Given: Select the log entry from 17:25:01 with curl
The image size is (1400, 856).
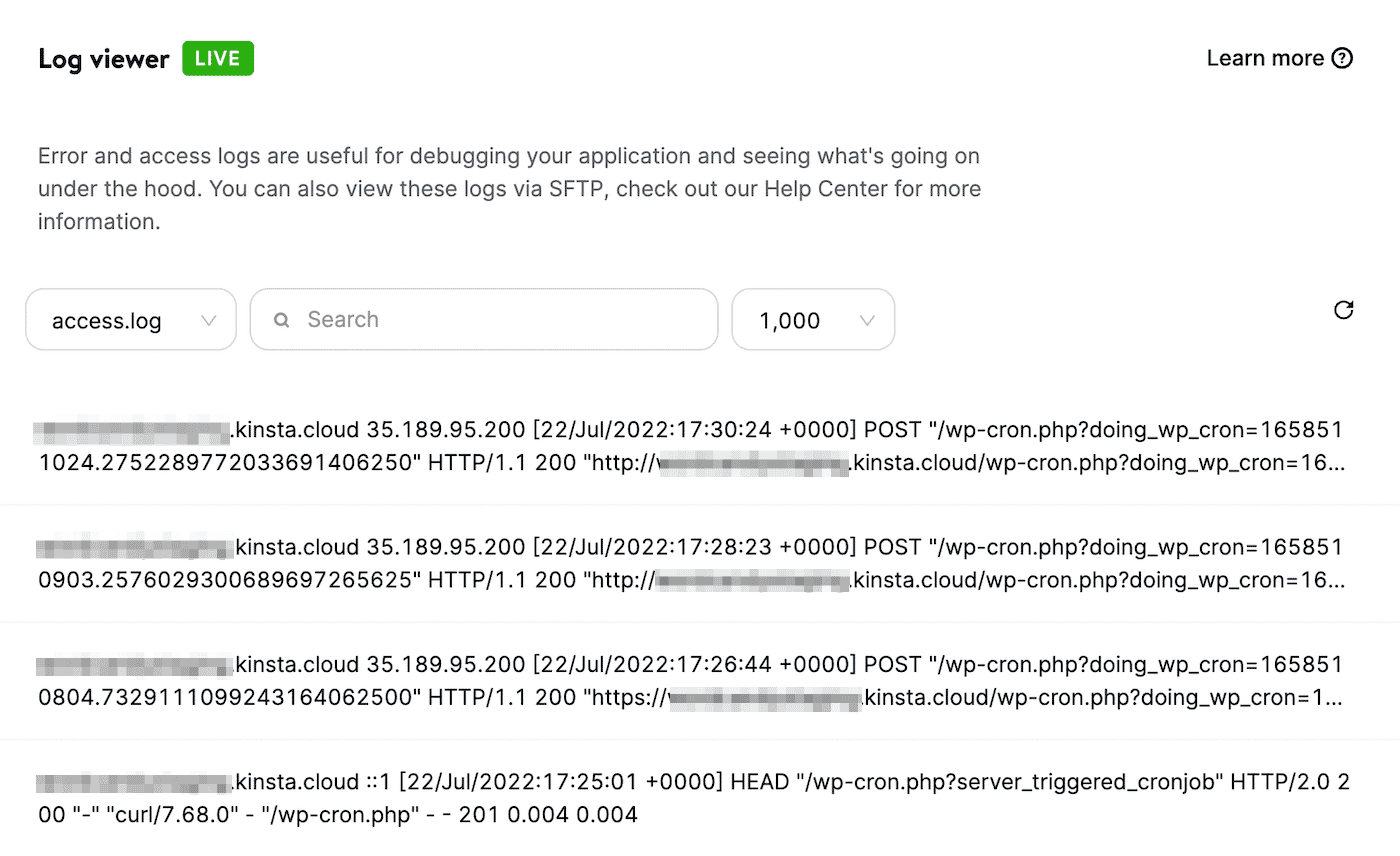Looking at the screenshot, I should point(690,797).
